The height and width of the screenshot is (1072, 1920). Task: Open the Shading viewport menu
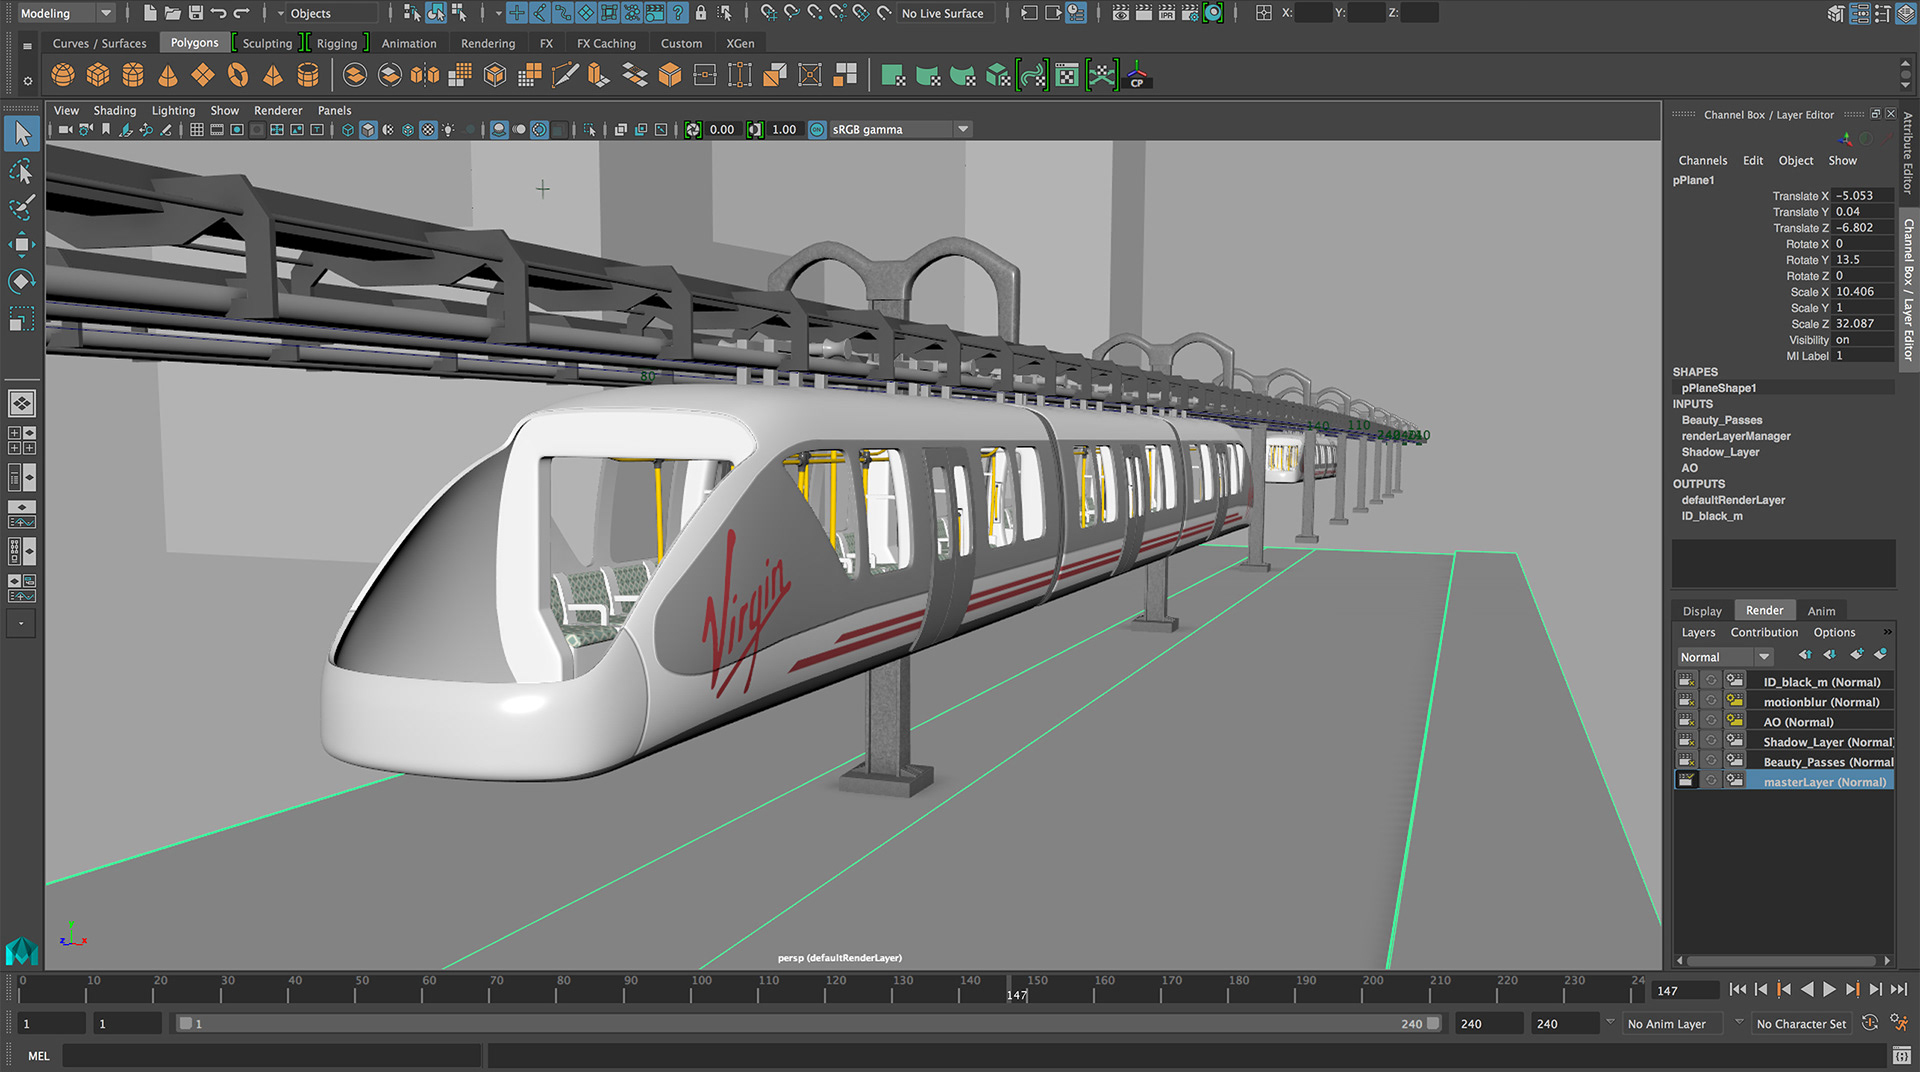coord(115,110)
